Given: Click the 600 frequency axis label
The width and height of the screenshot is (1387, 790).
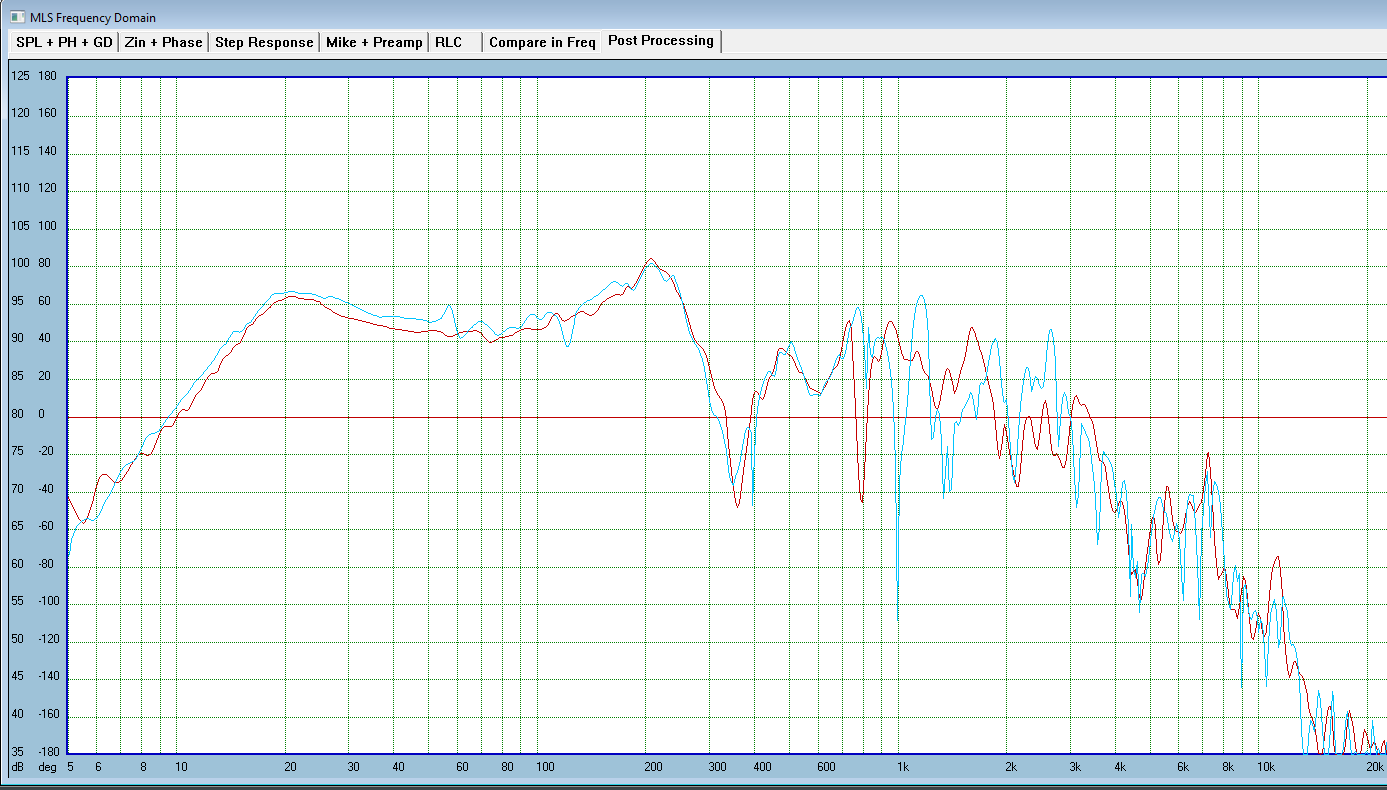Looking at the screenshot, I should coord(825,768).
